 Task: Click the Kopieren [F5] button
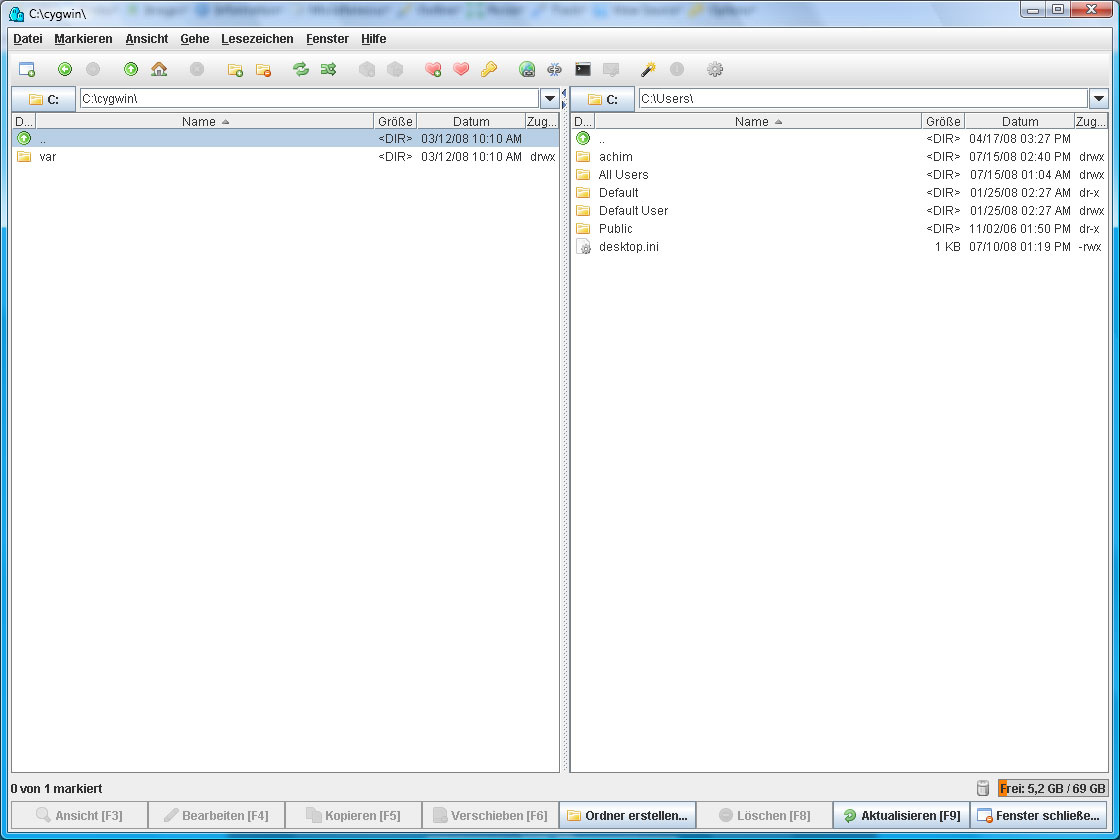(x=354, y=815)
